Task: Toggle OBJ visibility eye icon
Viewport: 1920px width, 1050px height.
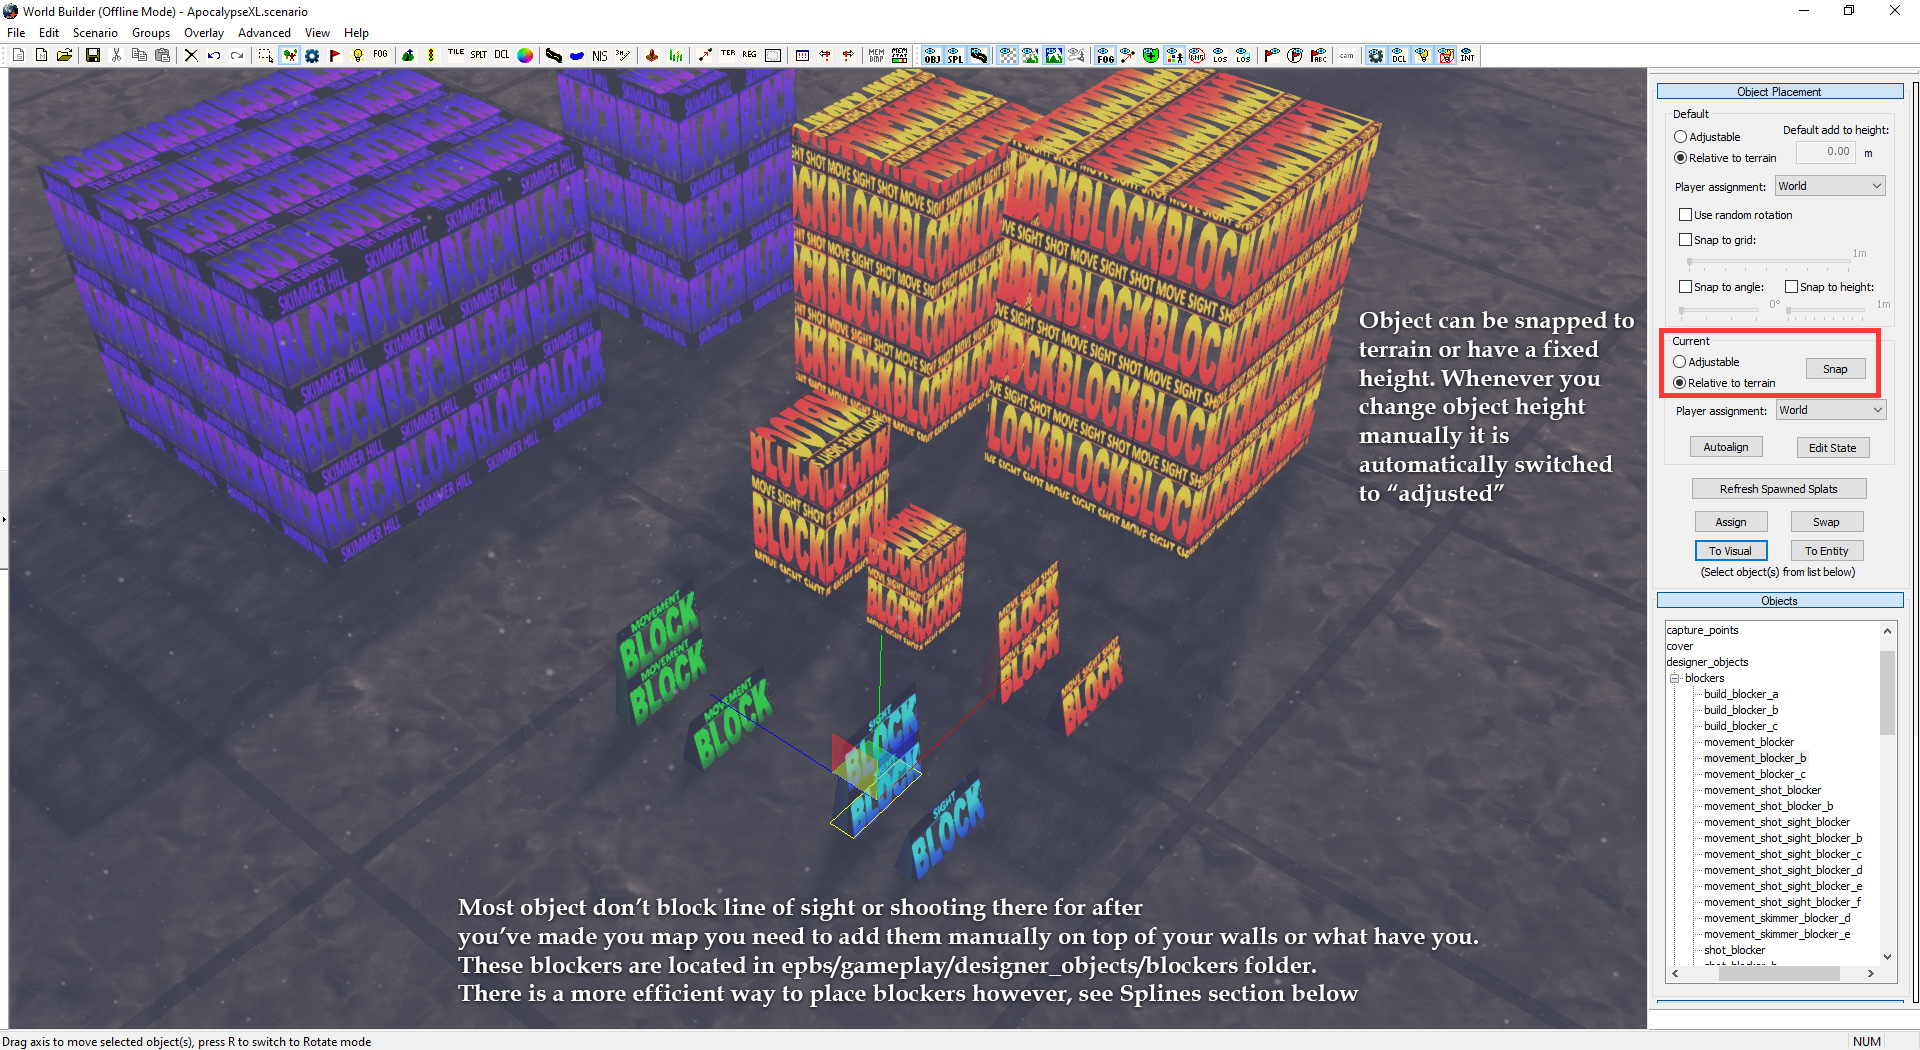Action: point(932,56)
